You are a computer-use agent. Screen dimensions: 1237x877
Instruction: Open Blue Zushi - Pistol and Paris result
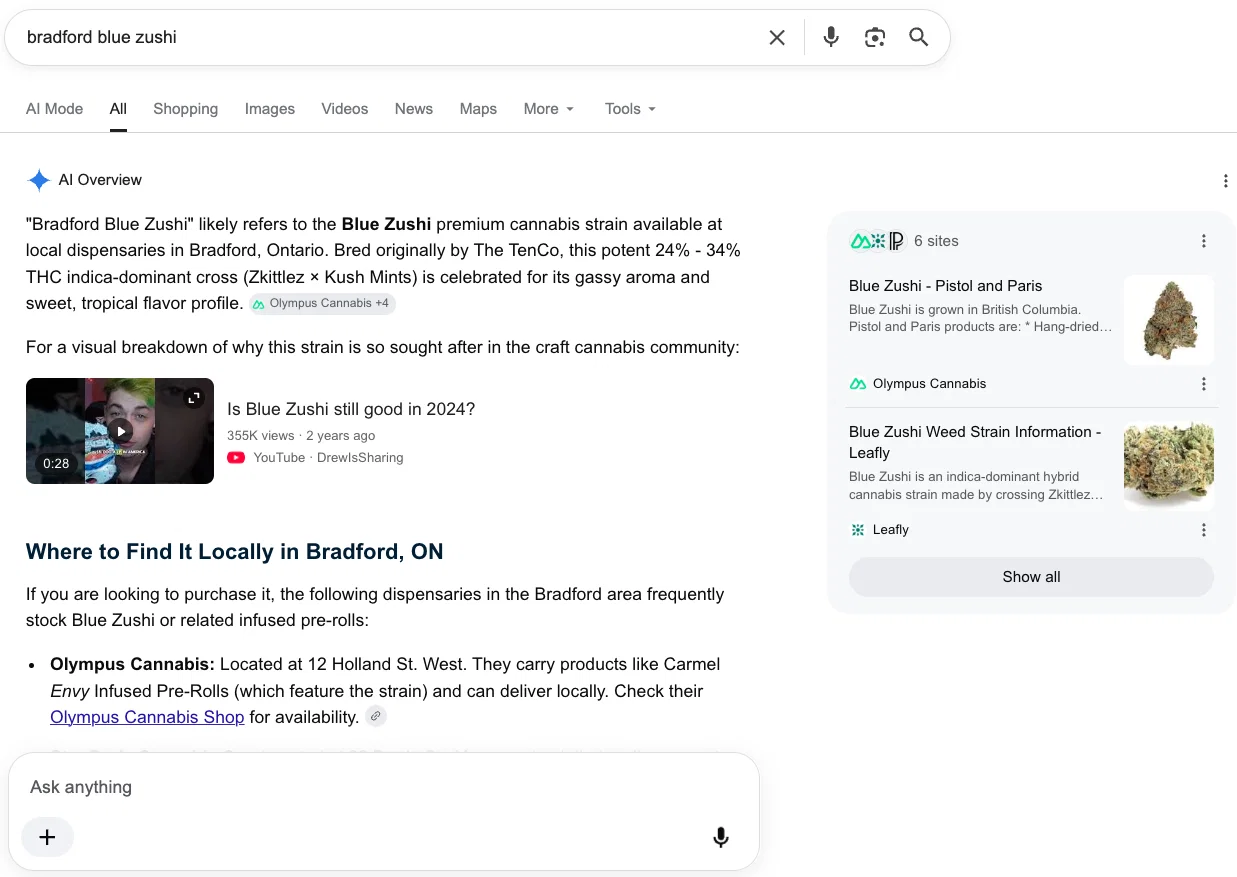pyautogui.click(x=946, y=286)
